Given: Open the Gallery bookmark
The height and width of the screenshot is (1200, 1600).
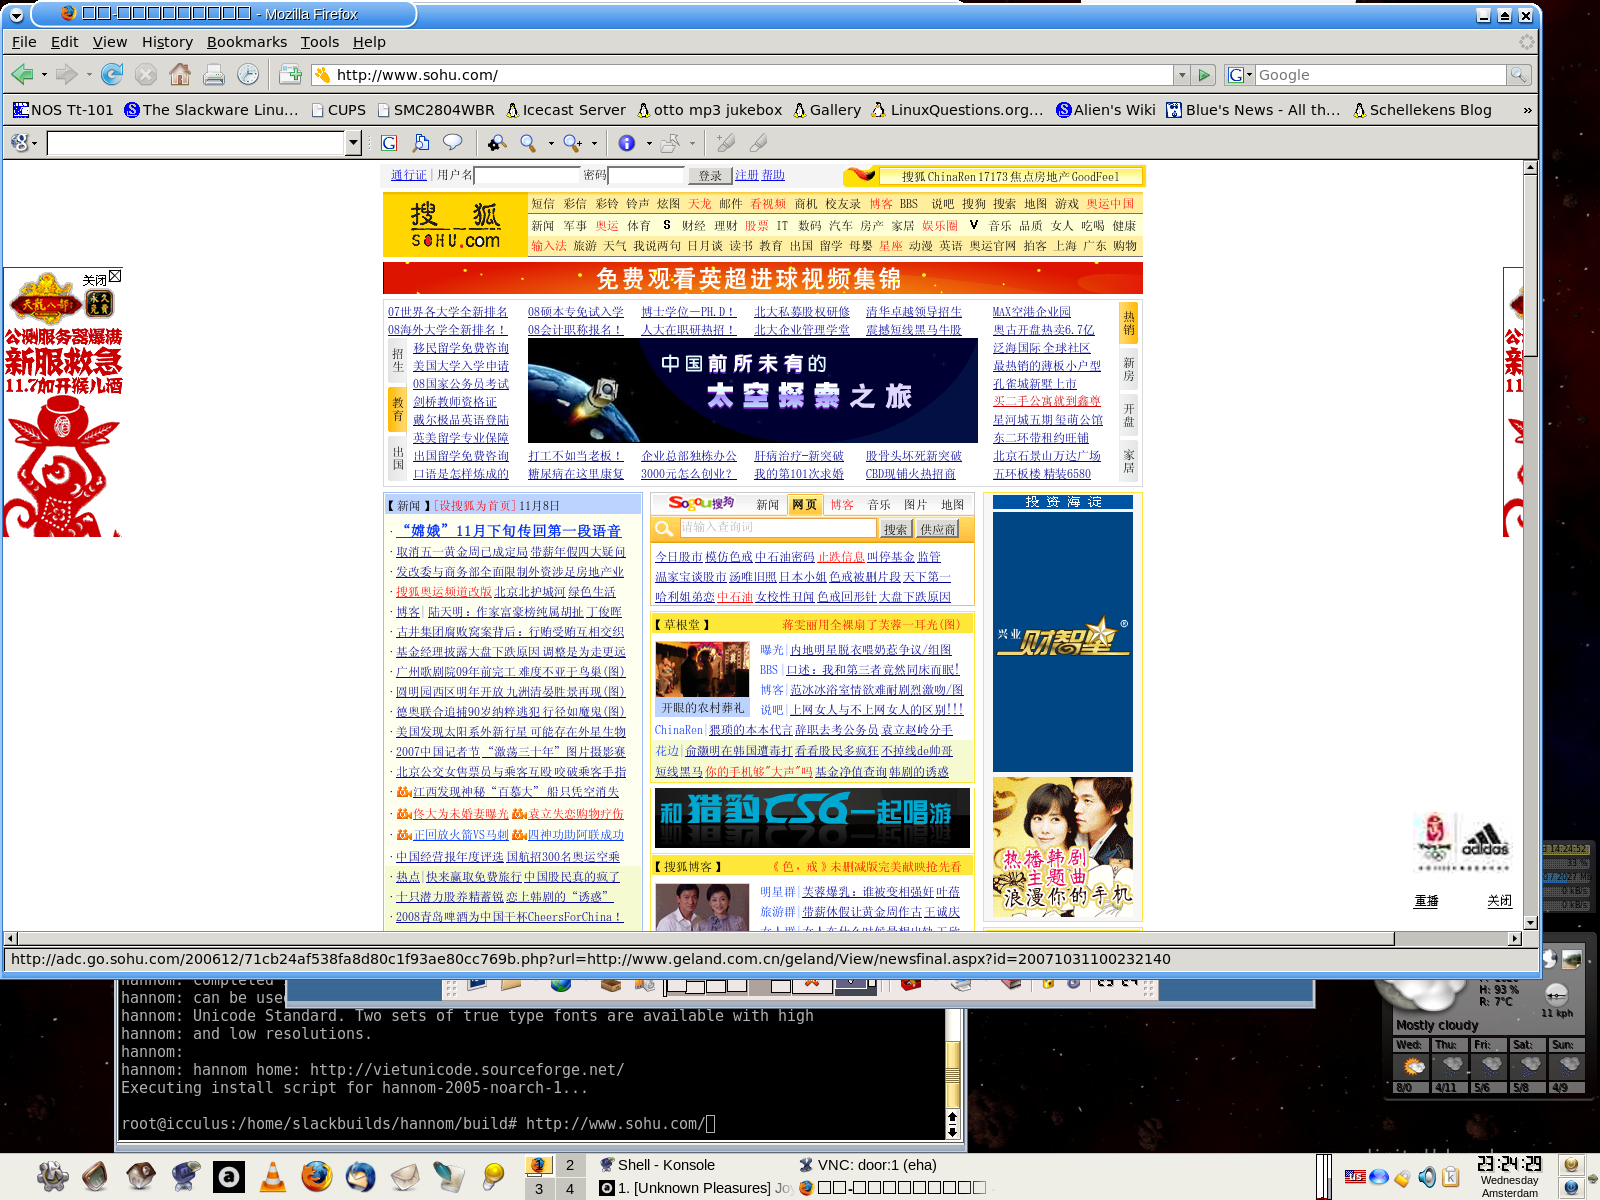Looking at the screenshot, I should 827,110.
